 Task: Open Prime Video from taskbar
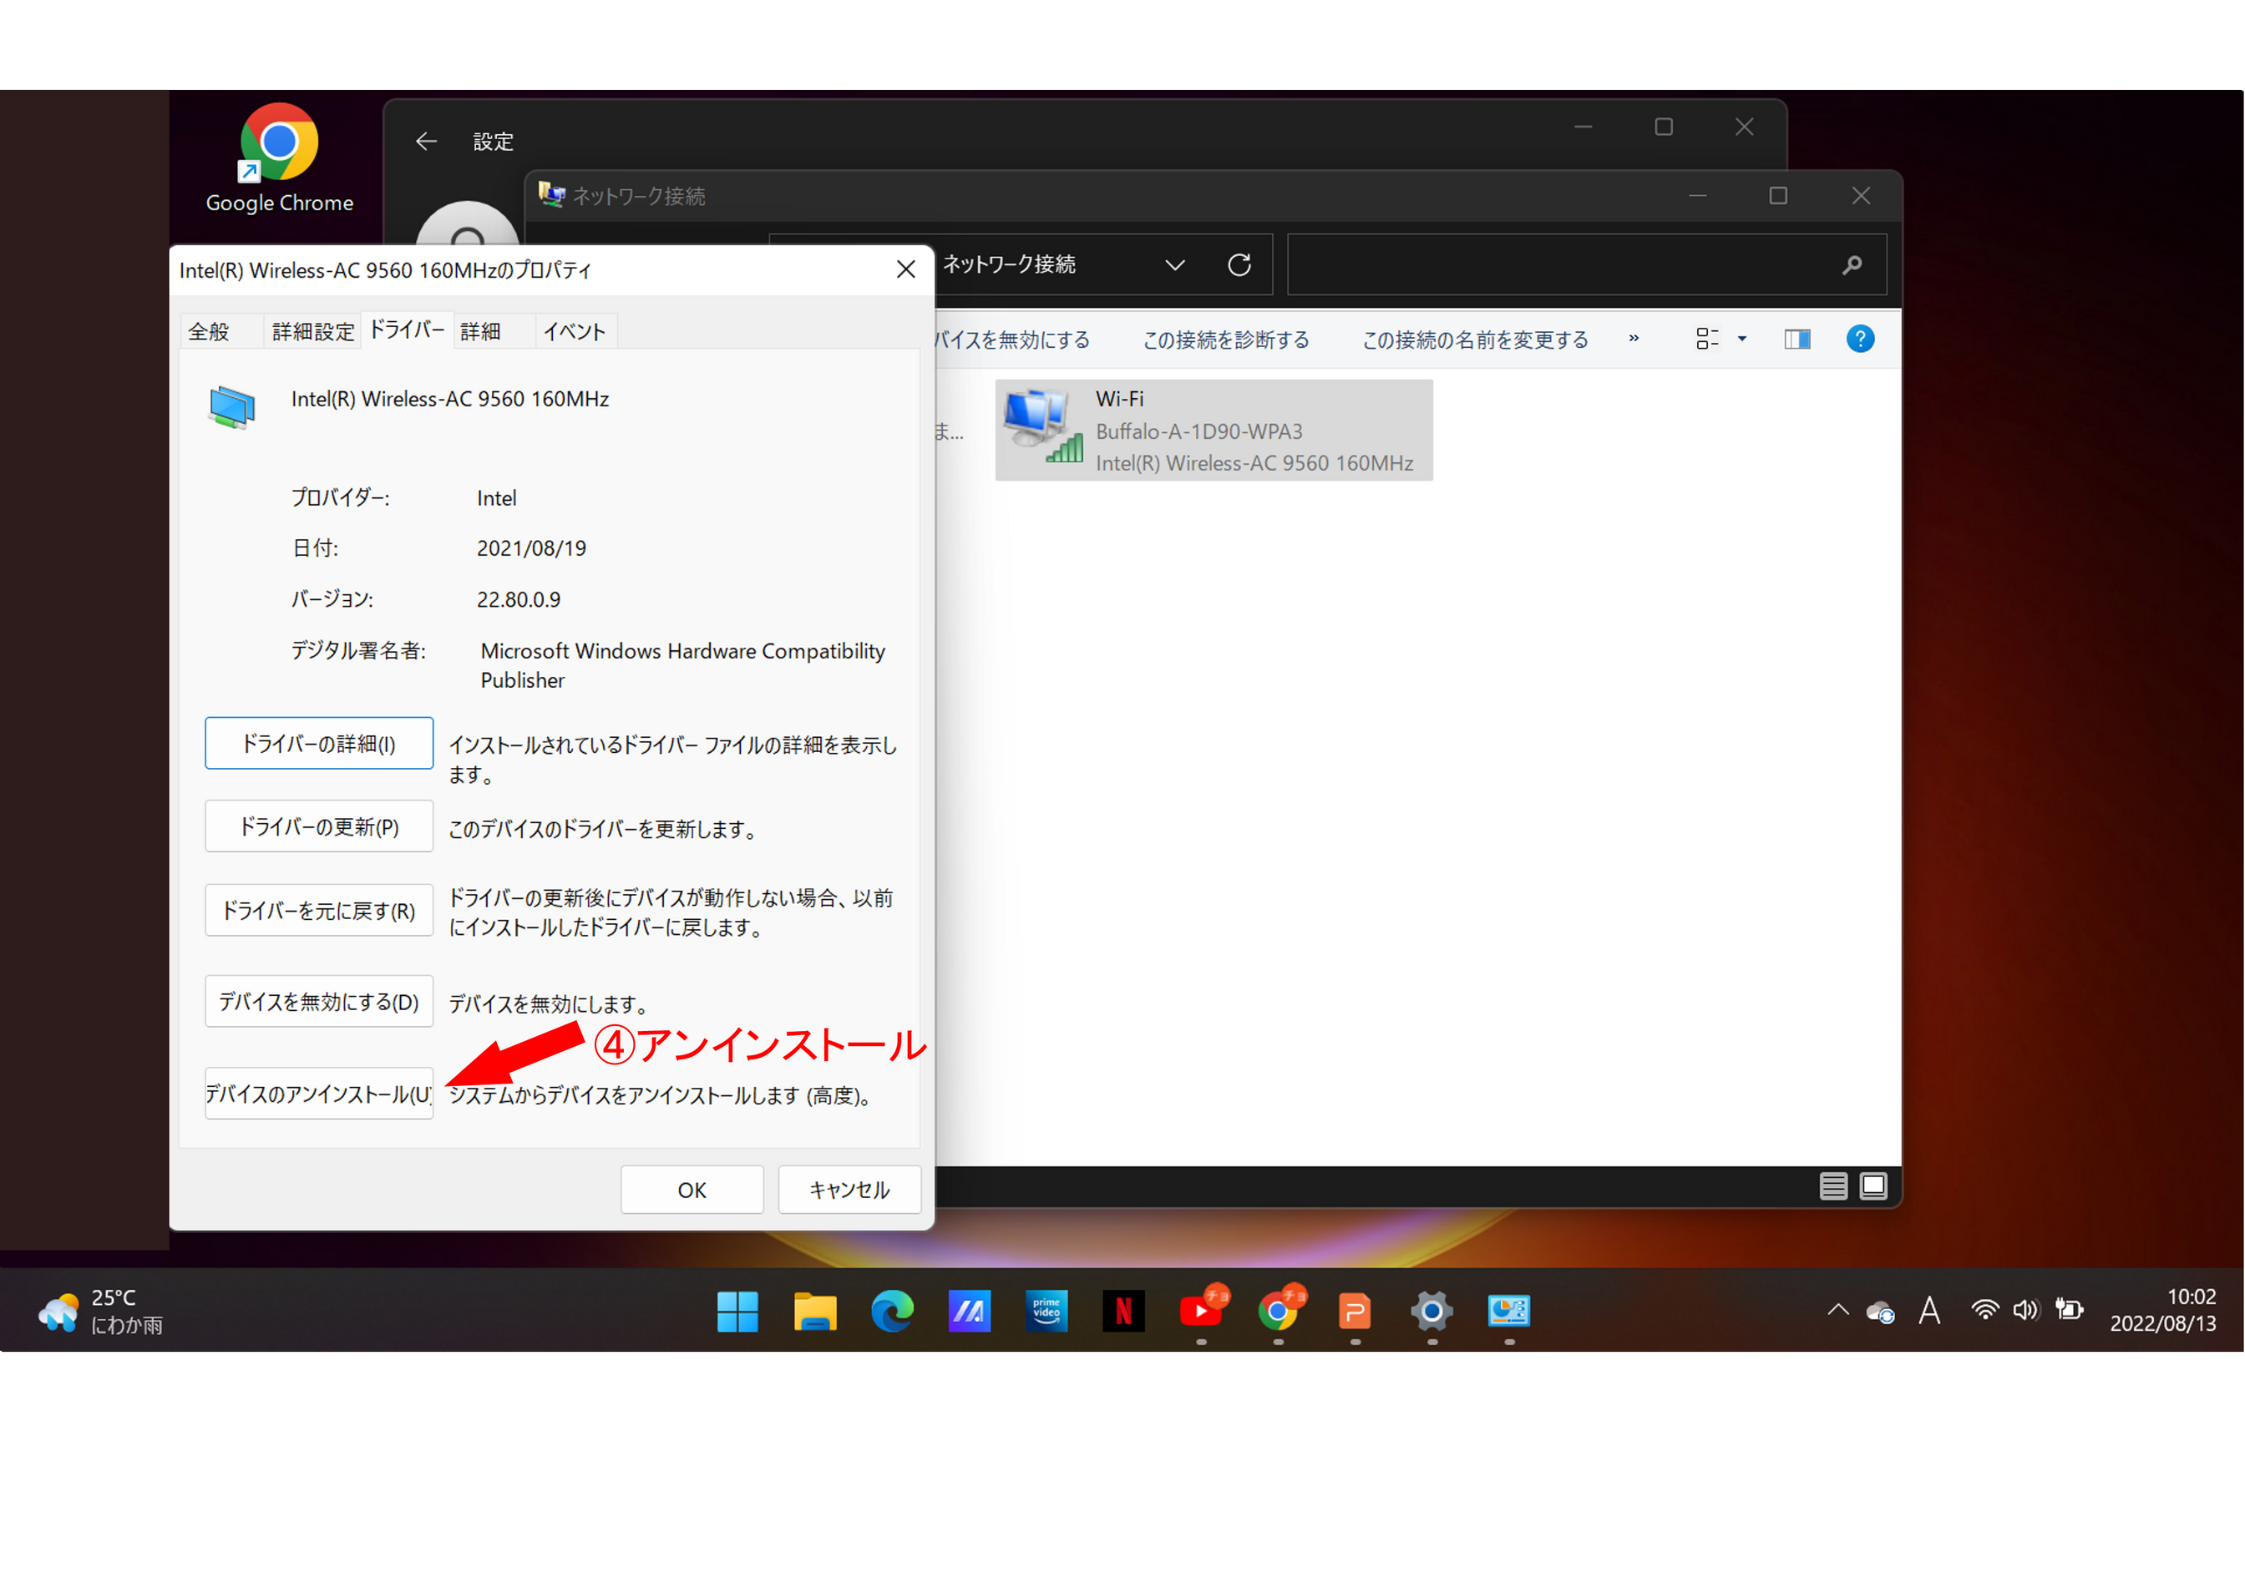1046,1310
